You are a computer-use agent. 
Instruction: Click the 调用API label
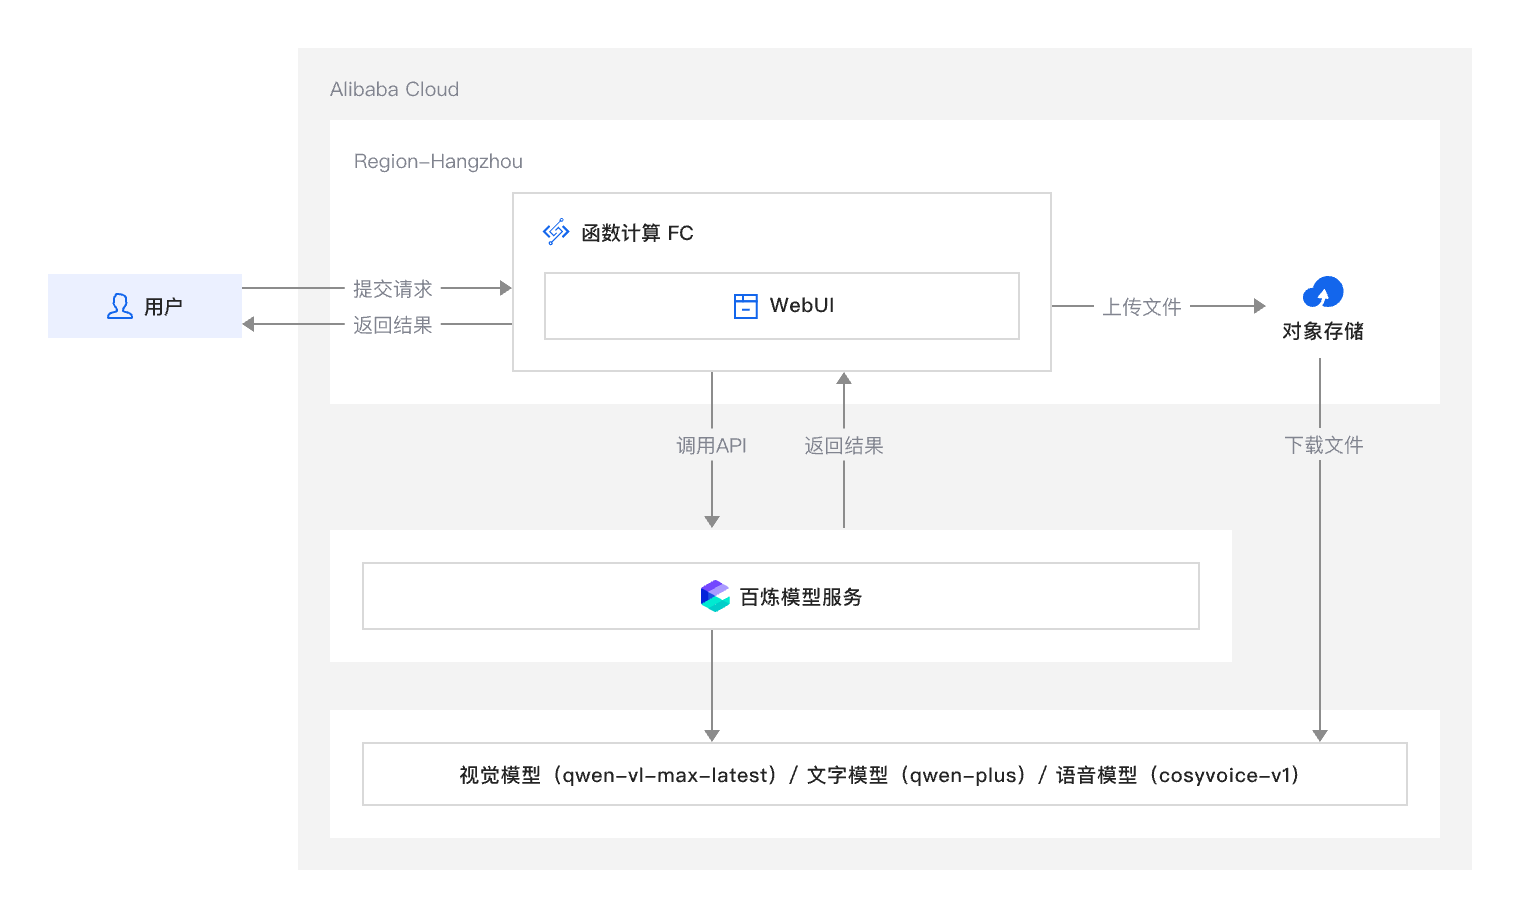point(711,446)
